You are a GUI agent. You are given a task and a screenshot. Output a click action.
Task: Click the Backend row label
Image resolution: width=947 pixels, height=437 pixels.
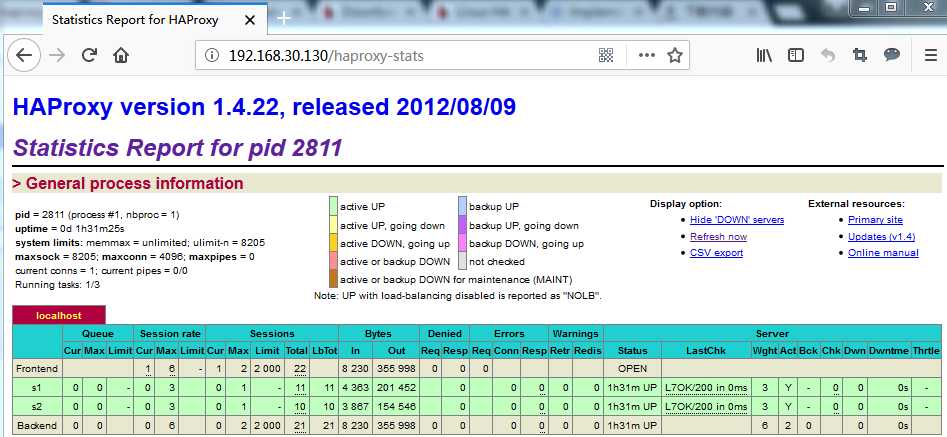(37, 426)
